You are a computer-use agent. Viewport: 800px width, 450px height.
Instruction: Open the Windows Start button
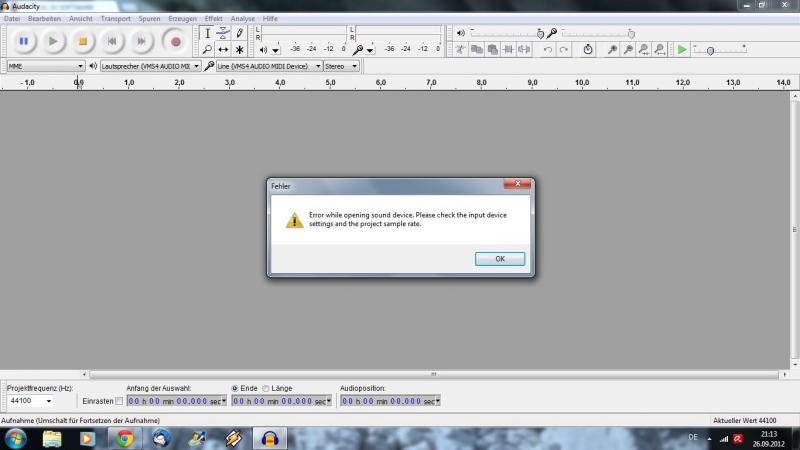(x=15, y=439)
